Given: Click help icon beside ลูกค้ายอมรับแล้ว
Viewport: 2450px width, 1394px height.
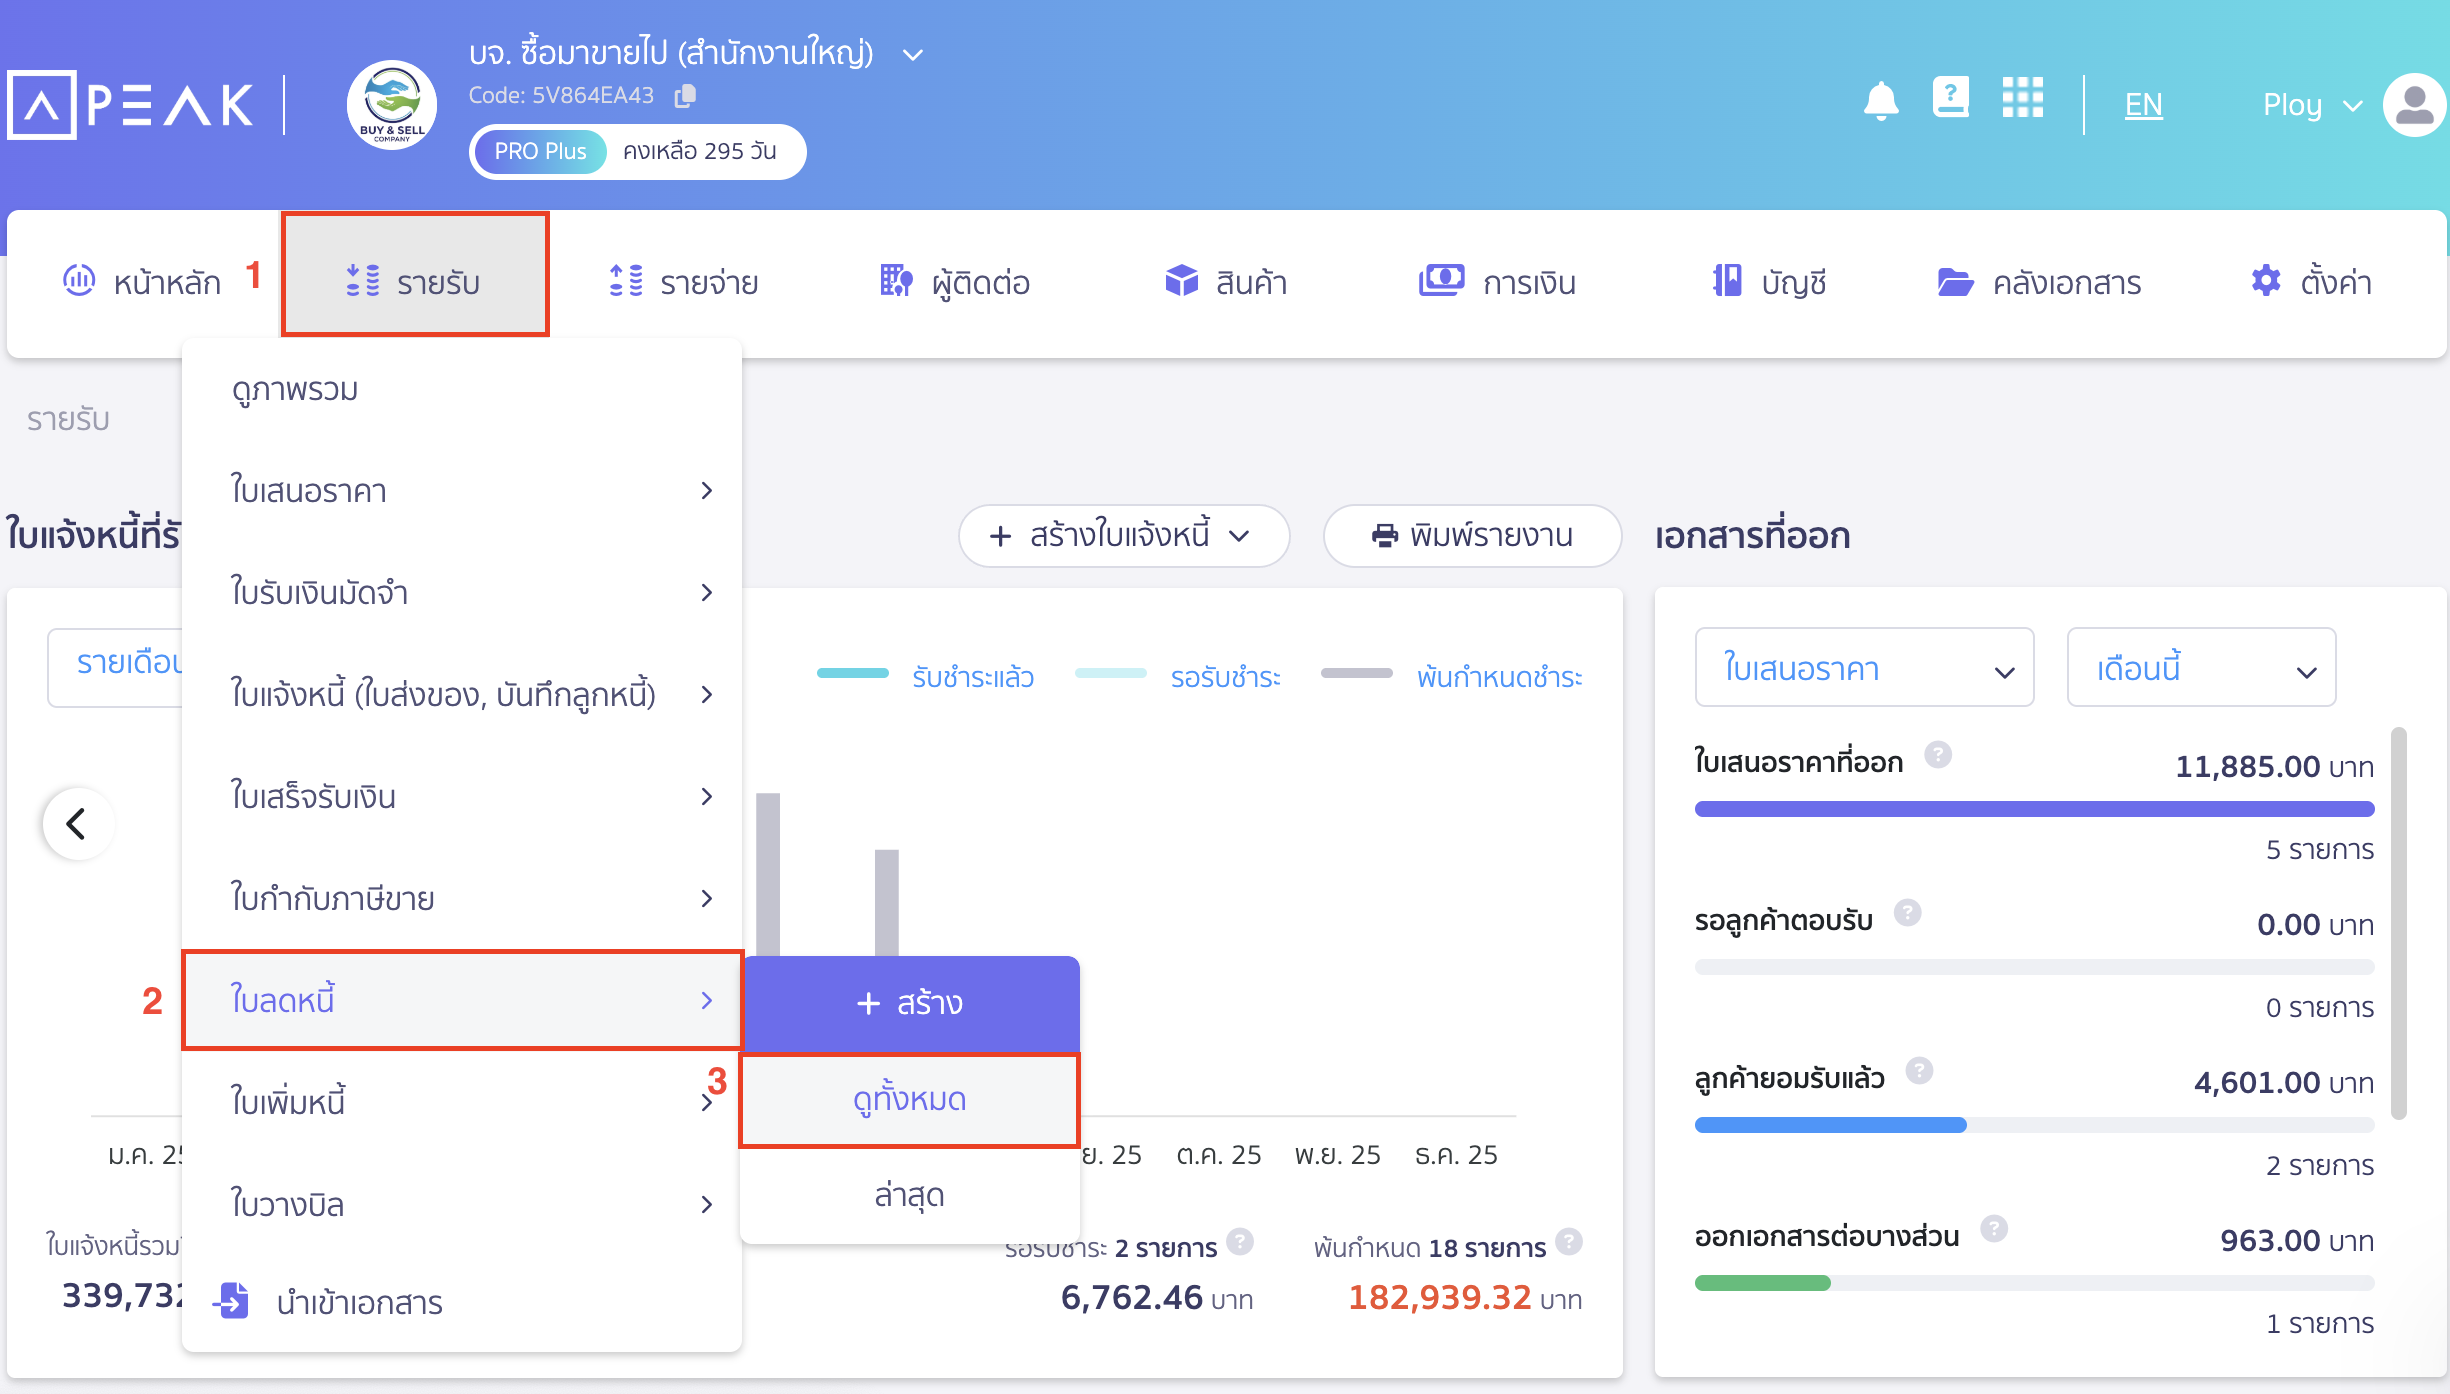Looking at the screenshot, I should point(1919,1071).
